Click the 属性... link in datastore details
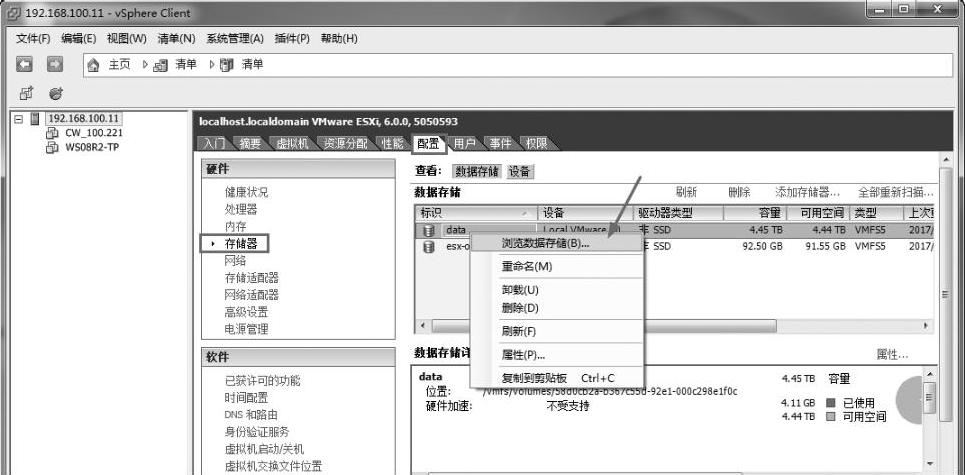This screenshot has height=475, width=965. (892, 354)
